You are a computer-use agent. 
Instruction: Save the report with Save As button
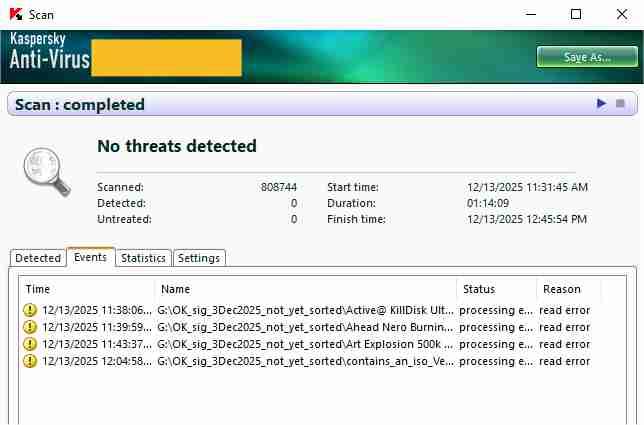pos(587,57)
